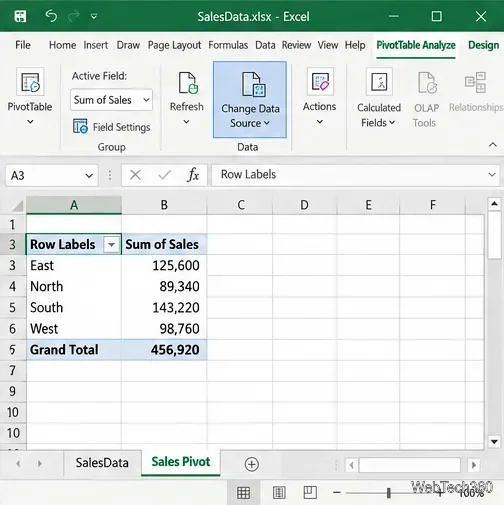Click the Normal view icon

coord(243,493)
